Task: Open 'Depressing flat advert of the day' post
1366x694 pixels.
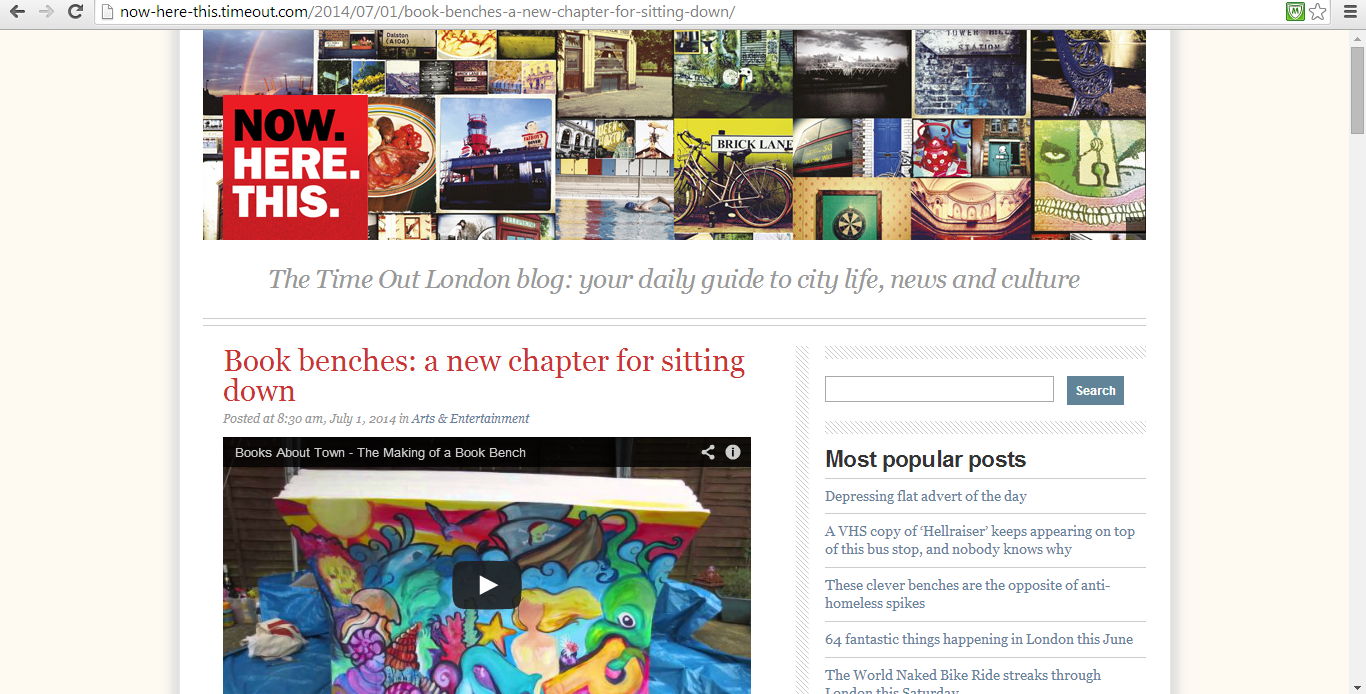Action: (926, 496)
